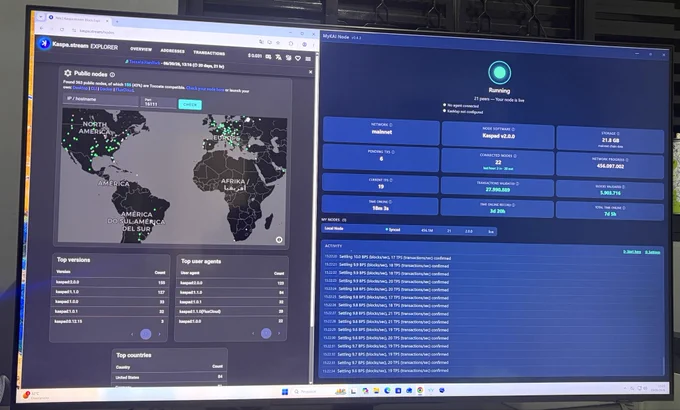Open the OVERVIEW menu in Kaspa explorer
The width and height of the screenshot is (680, 410).
point(141,49)
